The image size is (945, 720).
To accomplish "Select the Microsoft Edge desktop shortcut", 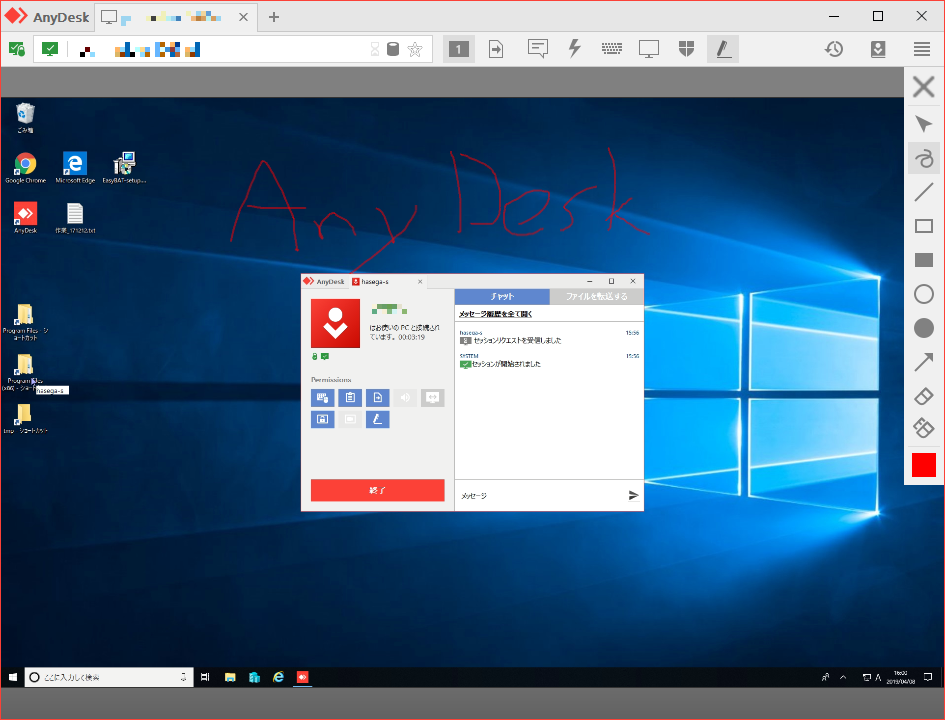I will point(75,167).
